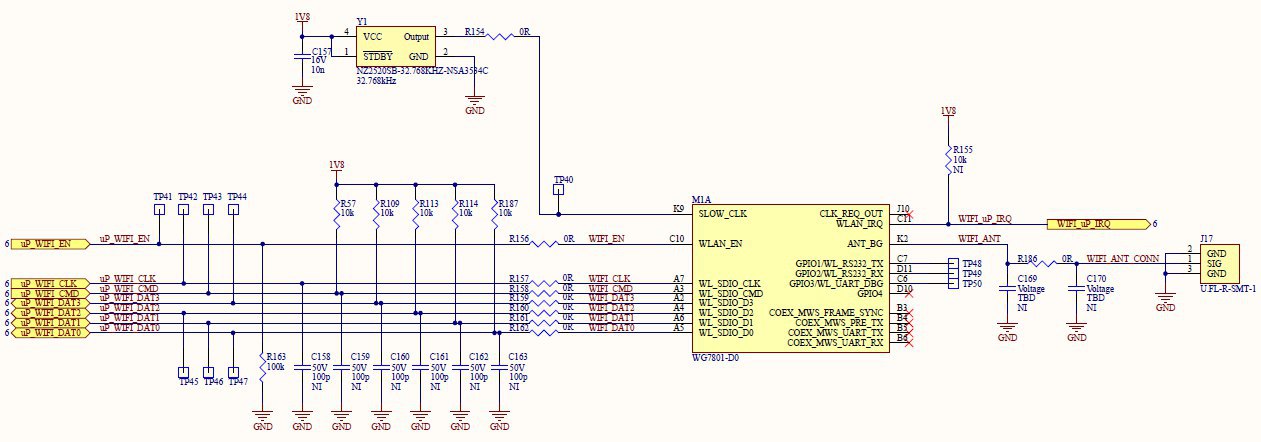
Task: Click the uP_WIFI_DAT3 yellow port
Action: click(49, 302)
